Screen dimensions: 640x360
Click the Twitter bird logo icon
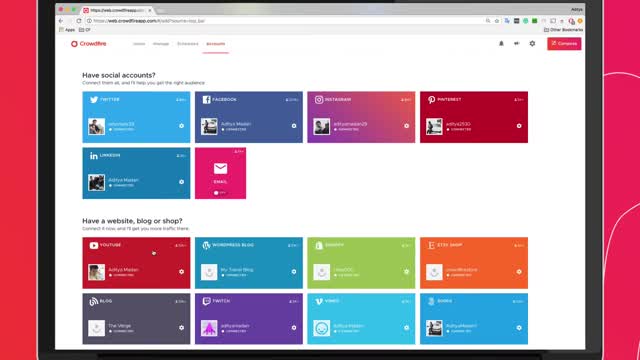click(94, 100)
